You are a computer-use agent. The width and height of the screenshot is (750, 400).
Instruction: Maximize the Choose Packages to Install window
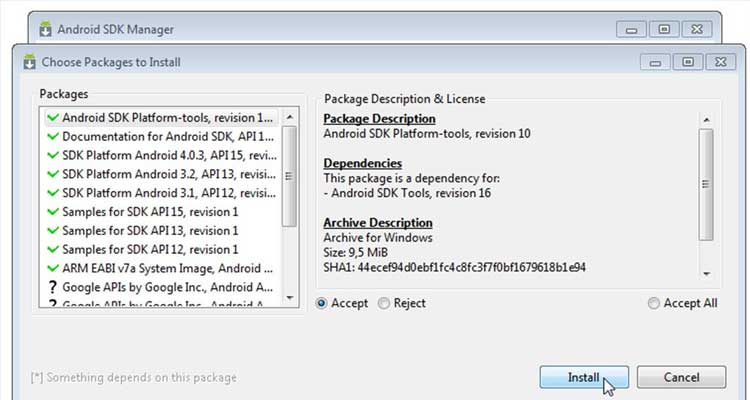coord(688,62)
